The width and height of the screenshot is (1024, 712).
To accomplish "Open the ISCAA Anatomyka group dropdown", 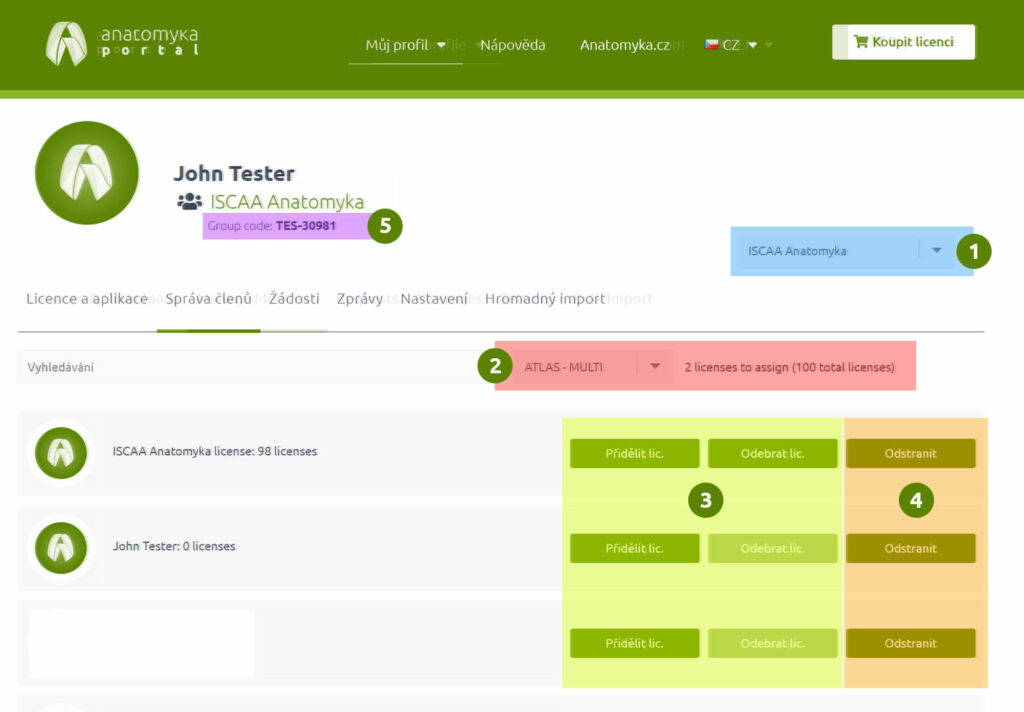I will [936, 251].
